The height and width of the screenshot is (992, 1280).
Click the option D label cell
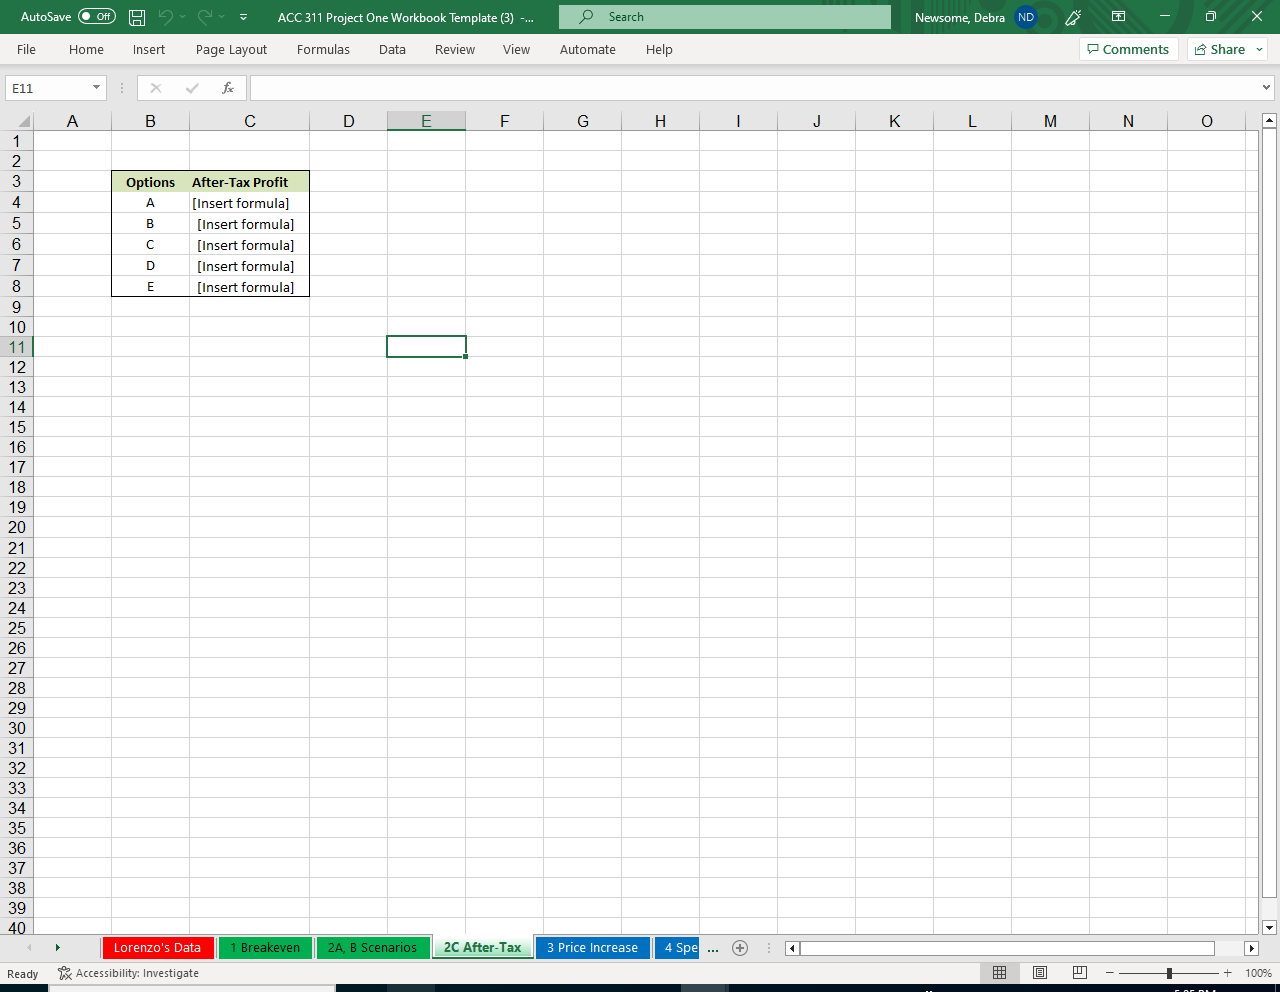tap(150, 266)
